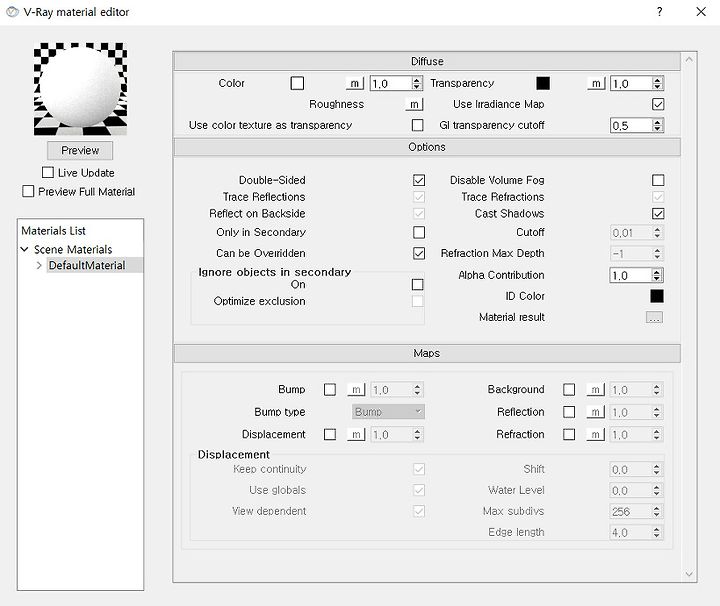Image resolution: width=720 pixels, height=606 pixels.
Task: Enable Disable Volume Fog checkbox
Action: coord(658,180)
